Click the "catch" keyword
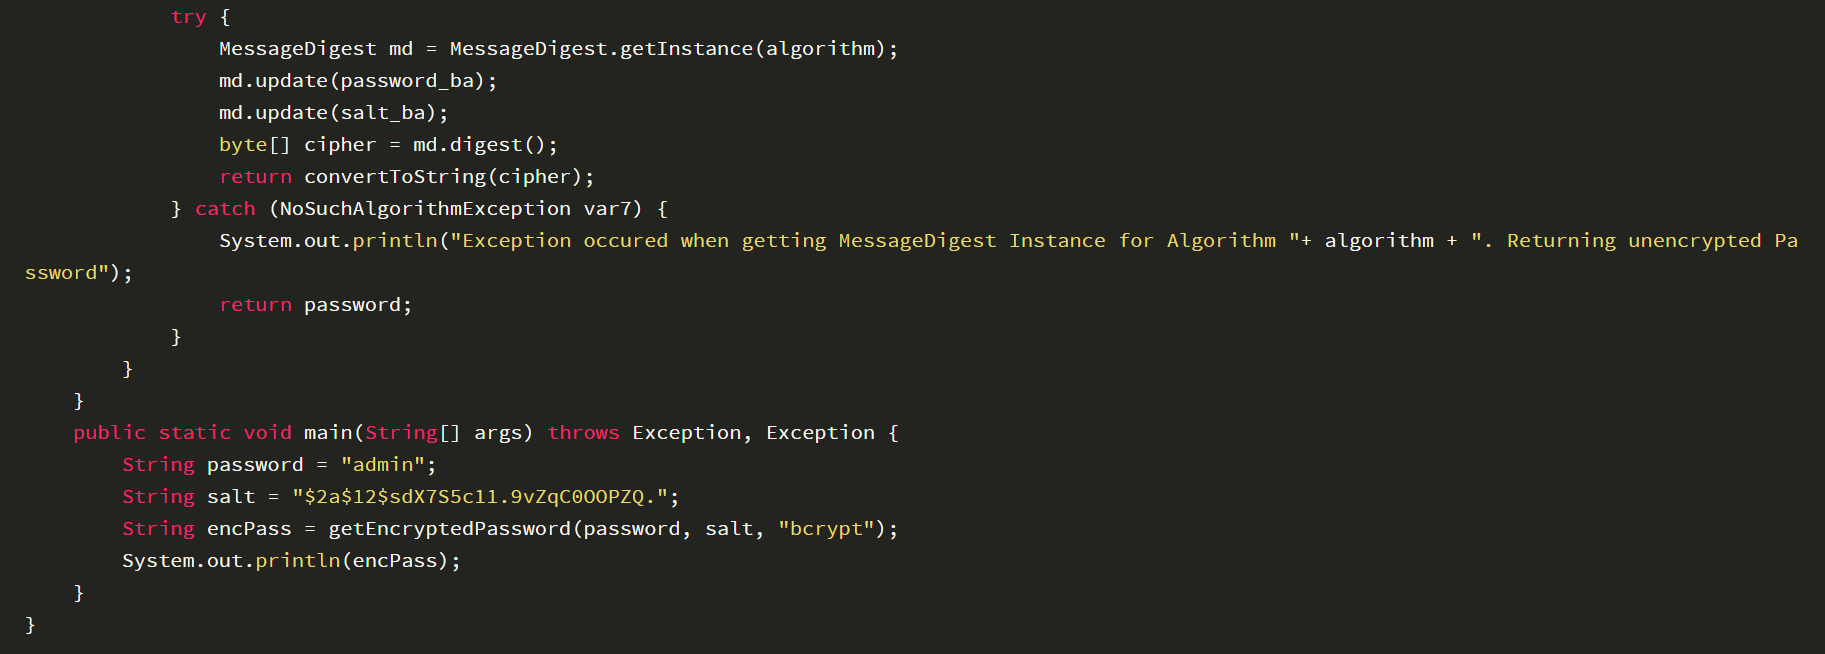1825x654 pixels. point(225,209)
